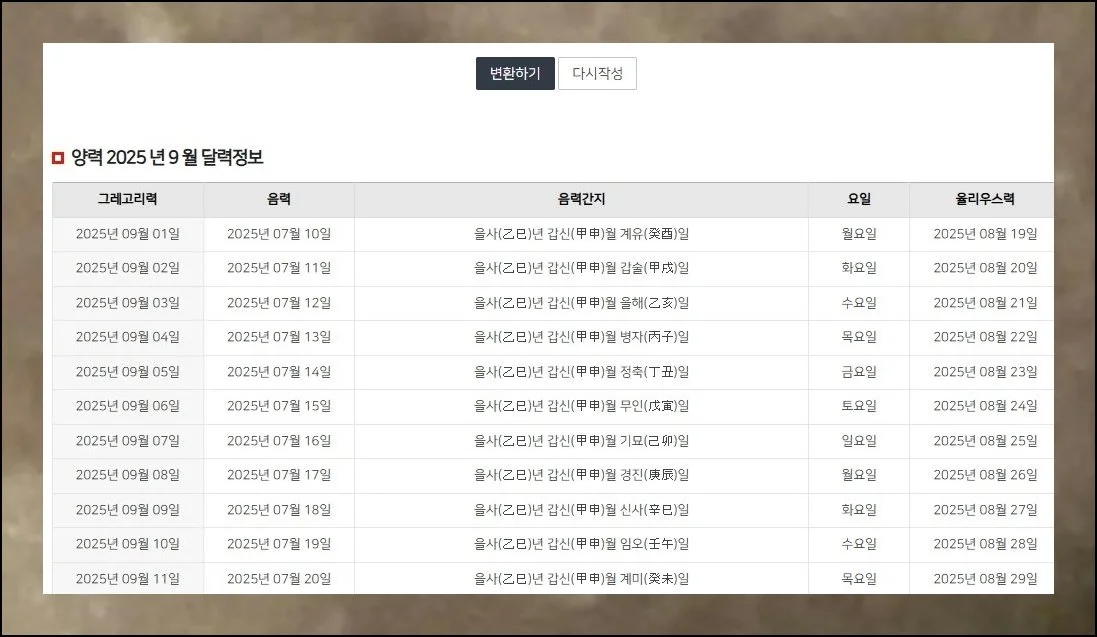Click the 요일 column header

point(857,199)
